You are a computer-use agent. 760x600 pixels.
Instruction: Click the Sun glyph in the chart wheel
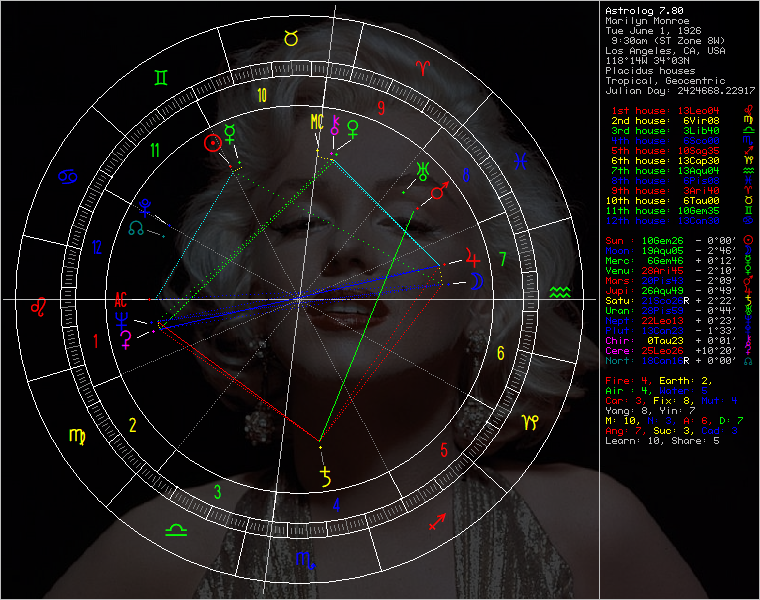[x=211, y=142]
